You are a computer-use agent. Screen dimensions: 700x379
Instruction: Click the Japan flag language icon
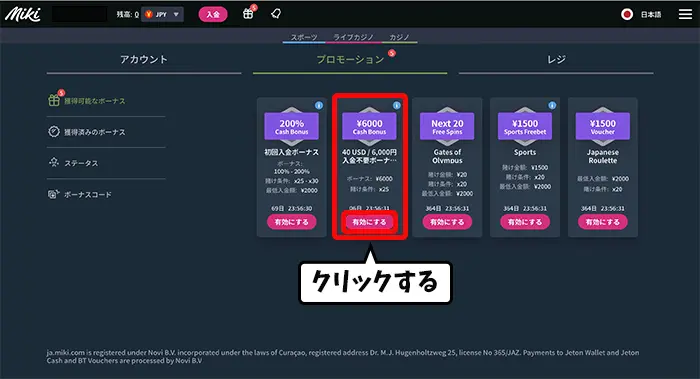click(627, 14)
